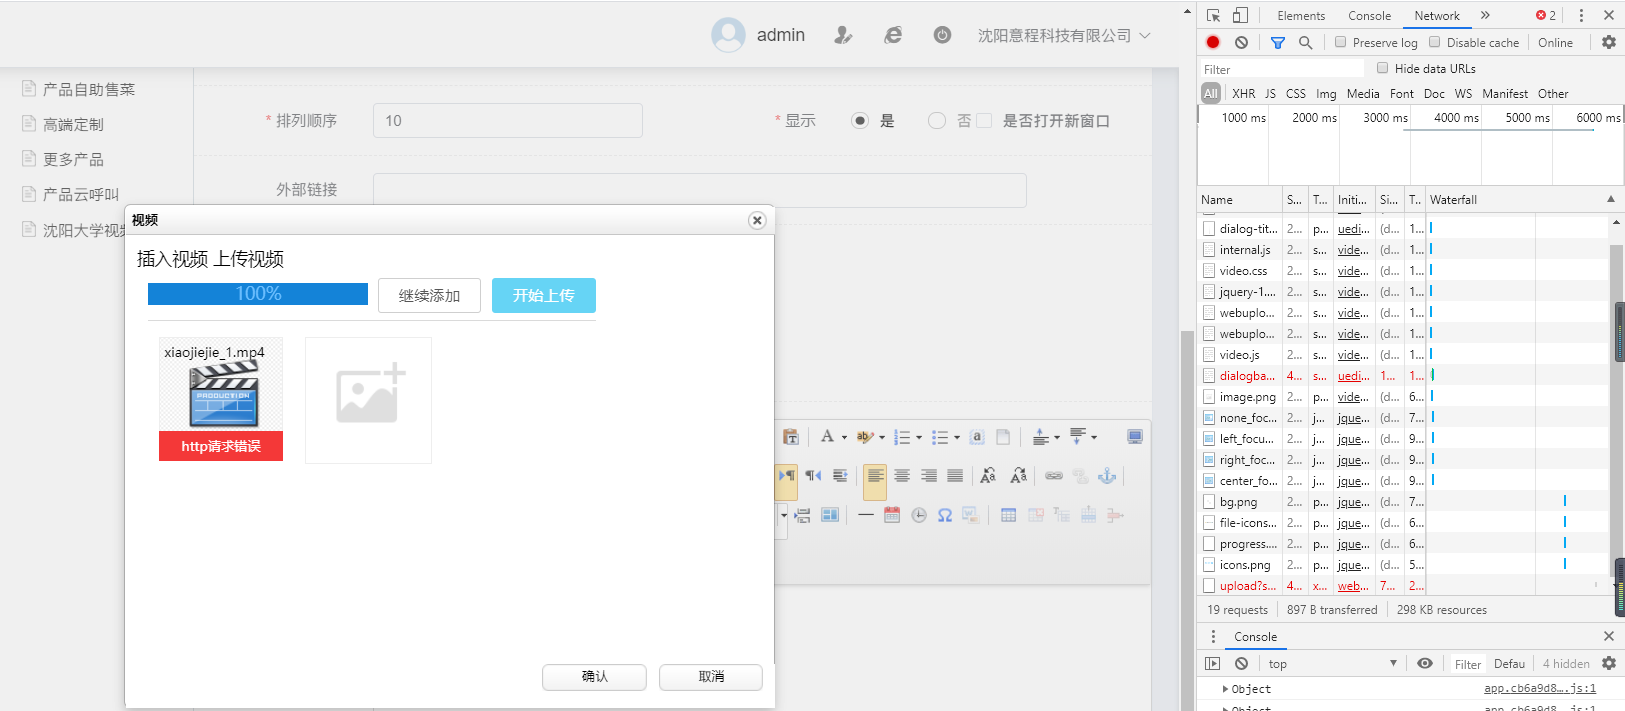The image size is (1625, 711).
Task: Clear the network log
Action: 1241,42
